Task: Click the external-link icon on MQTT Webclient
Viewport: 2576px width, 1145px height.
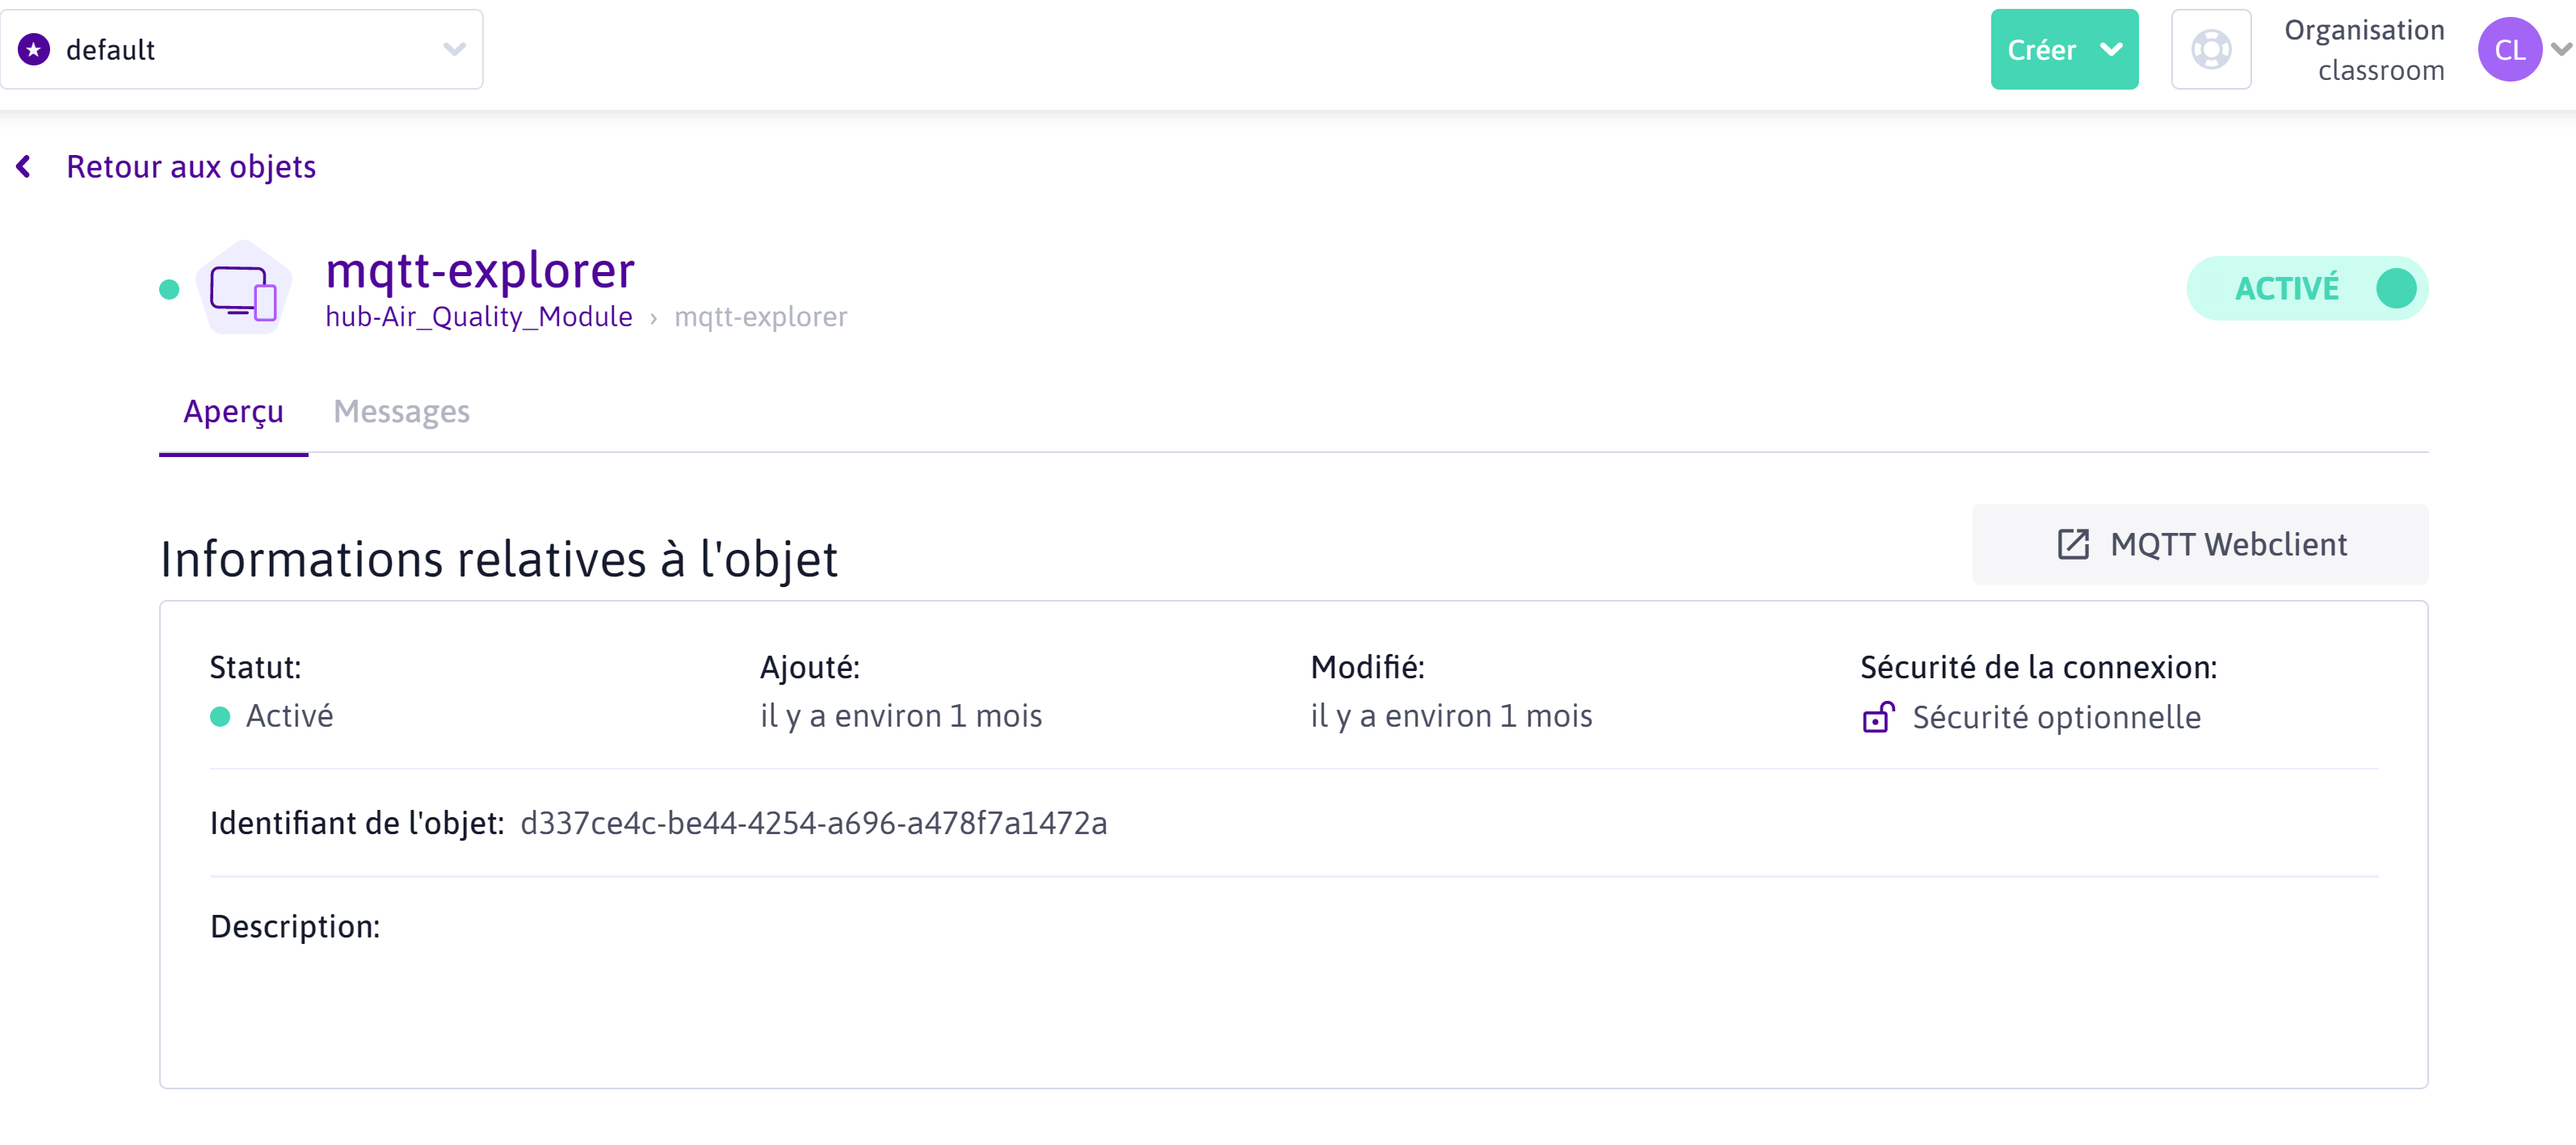Action: [x=2071, y=544]
